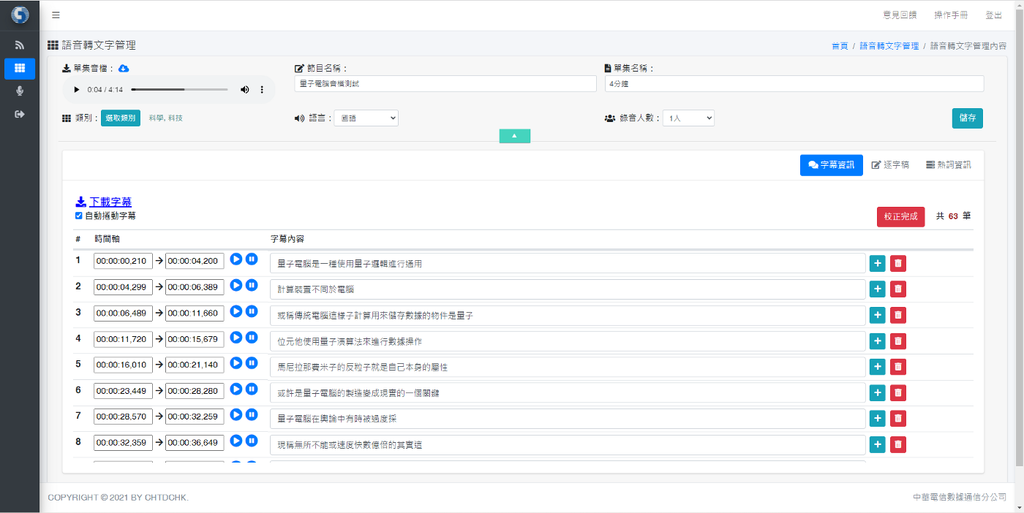
Task: Pause subtitle row 1 segment
Action: click(x=251, y=259)
